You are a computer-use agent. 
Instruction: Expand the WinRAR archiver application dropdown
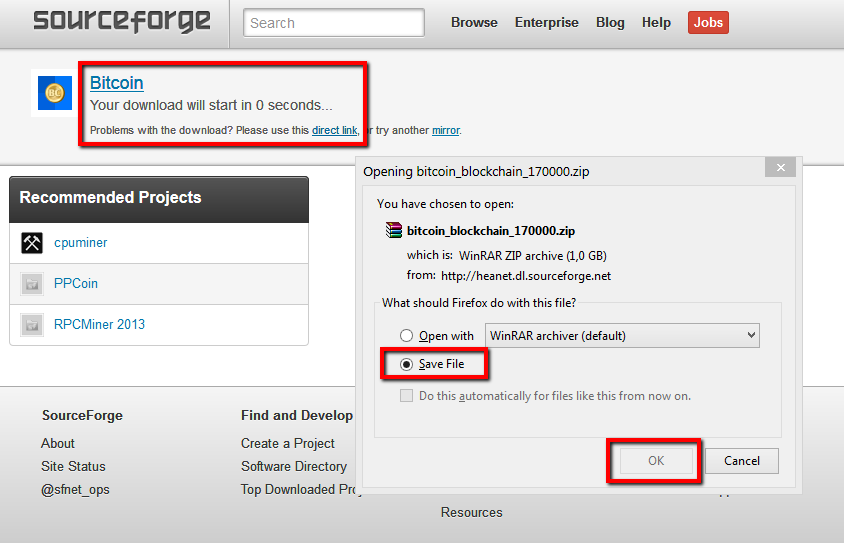click(x=622, y=336)
